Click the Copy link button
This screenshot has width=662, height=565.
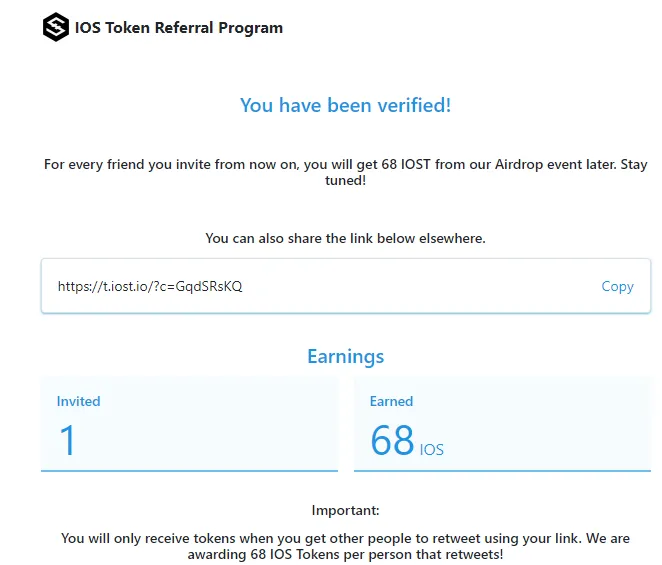click(617, 286)
